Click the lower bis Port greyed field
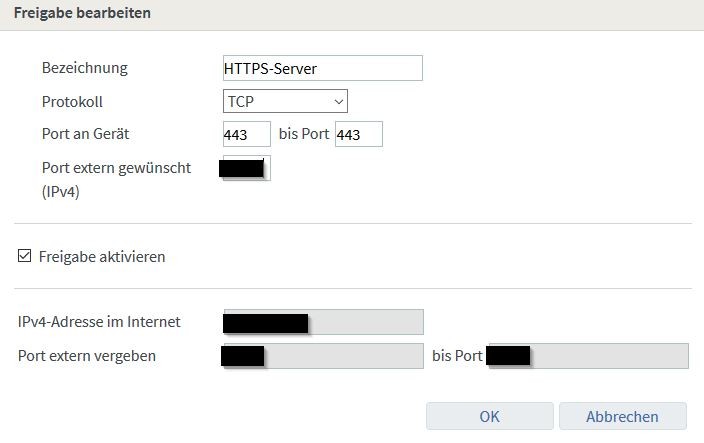 point(587,355)
